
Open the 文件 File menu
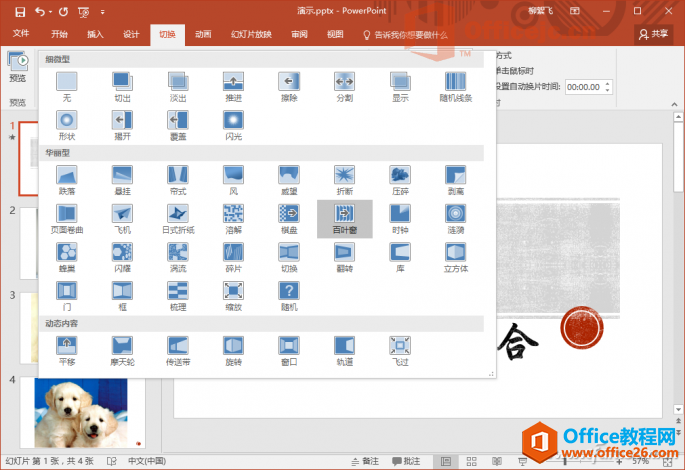click(21, 34)
